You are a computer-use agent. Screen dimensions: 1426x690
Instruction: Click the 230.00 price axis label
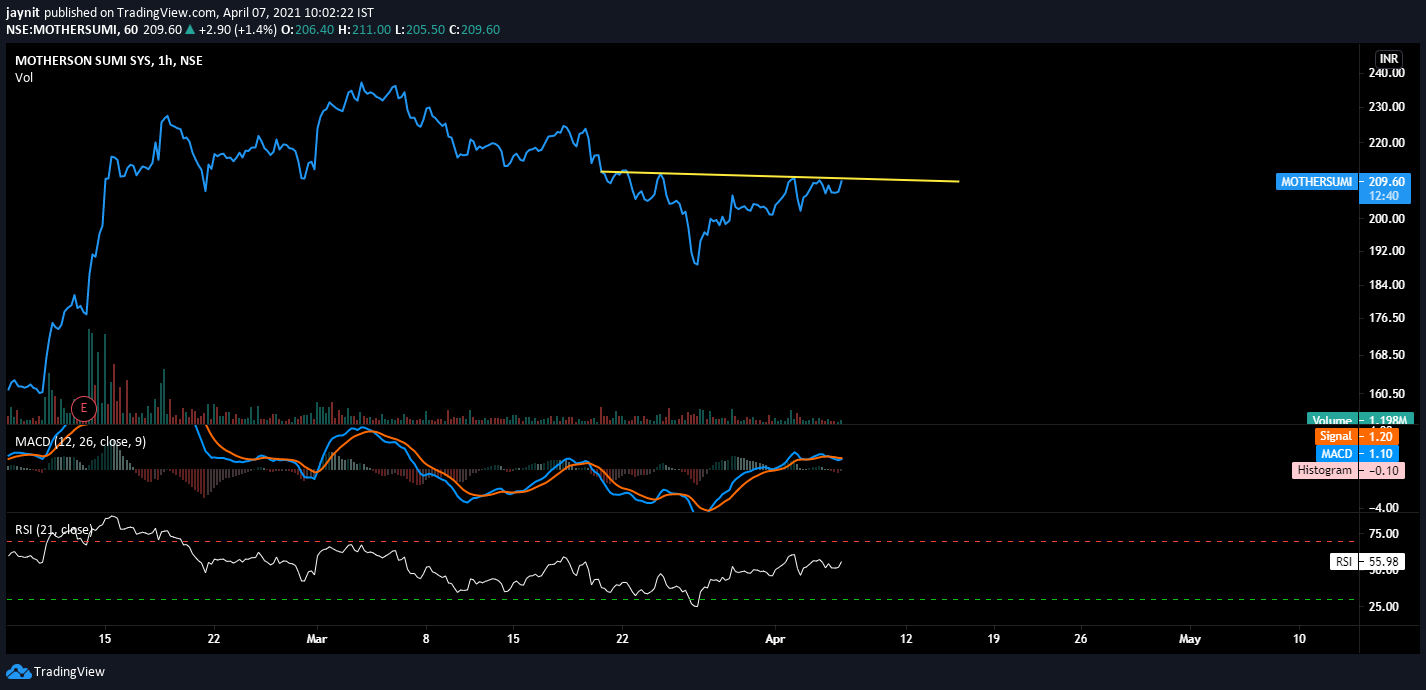(x=1387, y=107)
